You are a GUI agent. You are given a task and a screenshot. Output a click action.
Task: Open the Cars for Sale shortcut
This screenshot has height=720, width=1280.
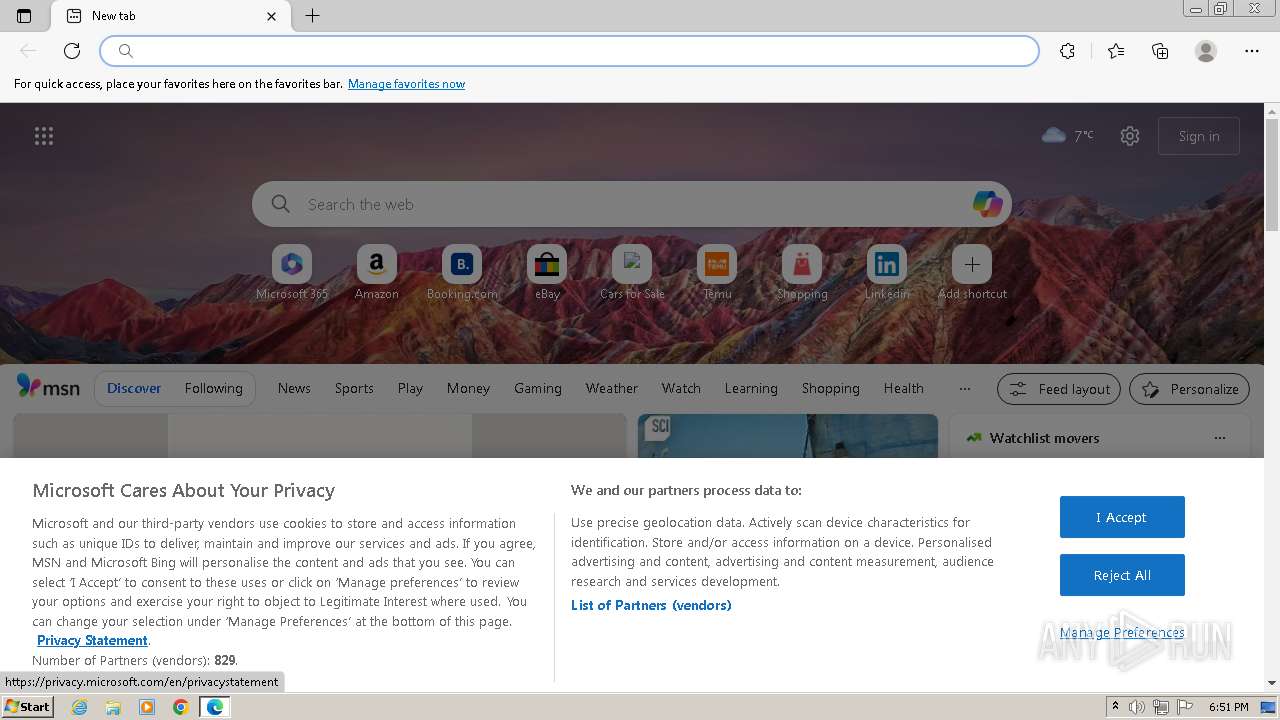[632, 272]
